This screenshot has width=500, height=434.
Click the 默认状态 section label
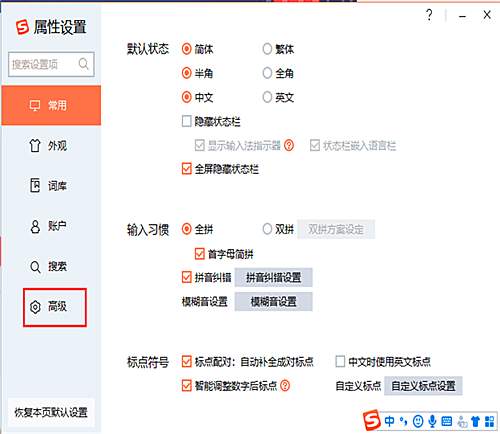[148, 49]
